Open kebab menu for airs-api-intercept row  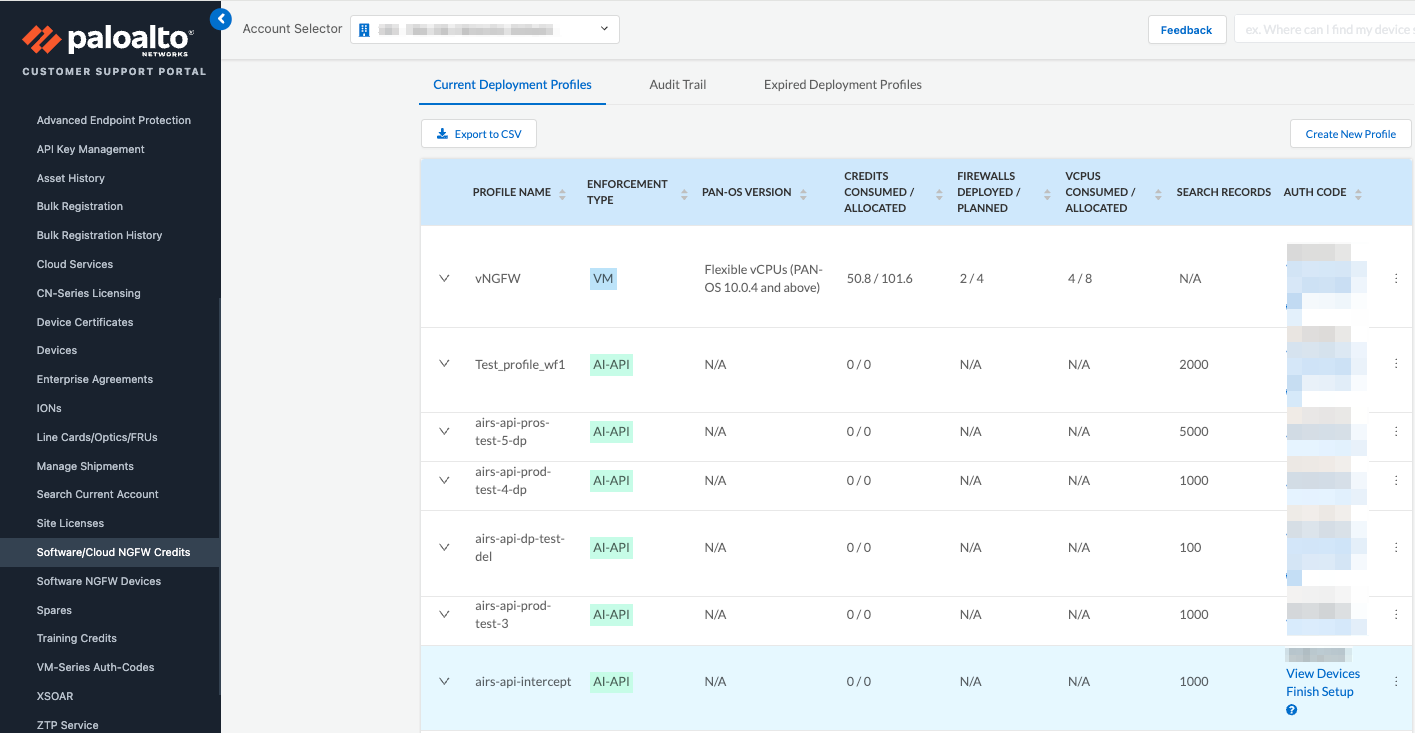(1396, 682)
